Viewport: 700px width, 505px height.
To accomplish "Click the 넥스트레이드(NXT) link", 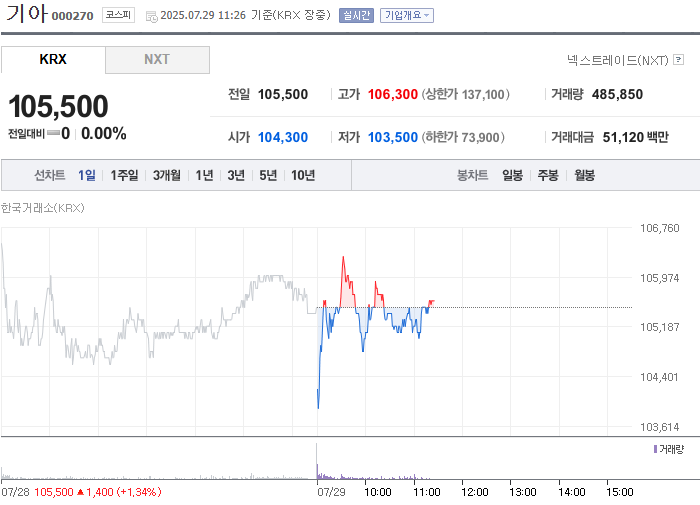I will point(617,60).
